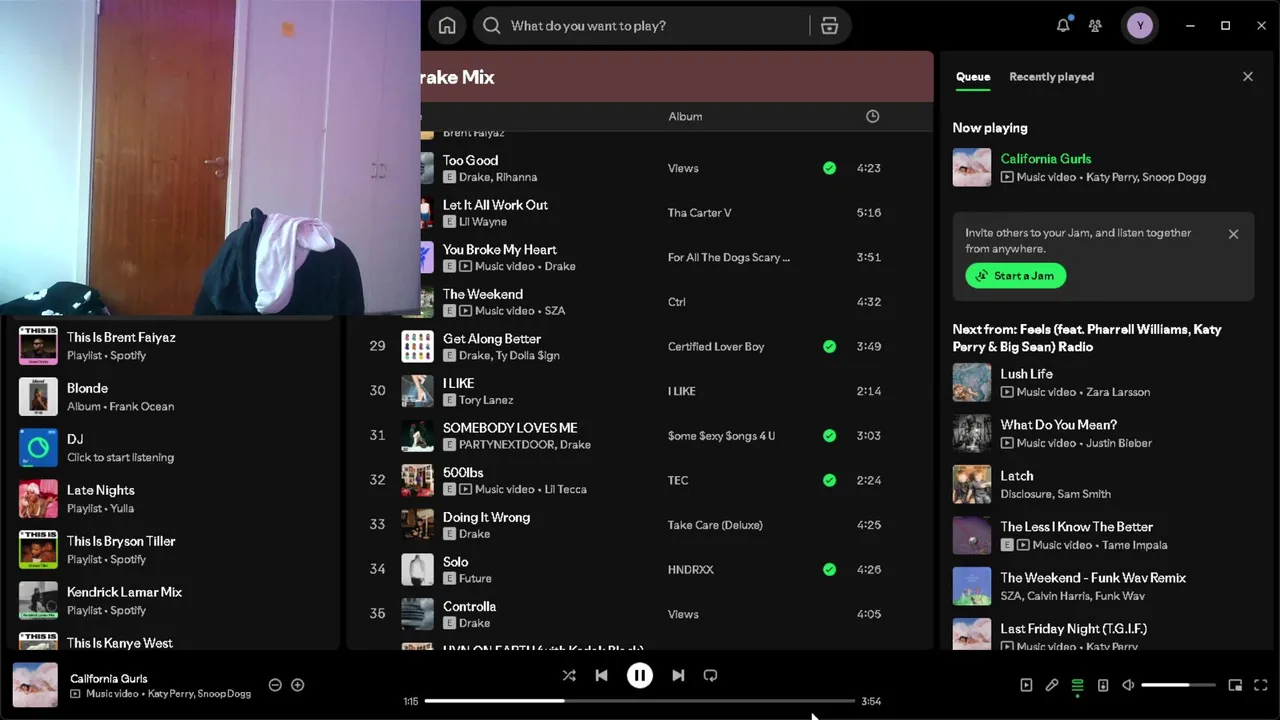
Task: Skip to next track
Action: pos(678,675)
